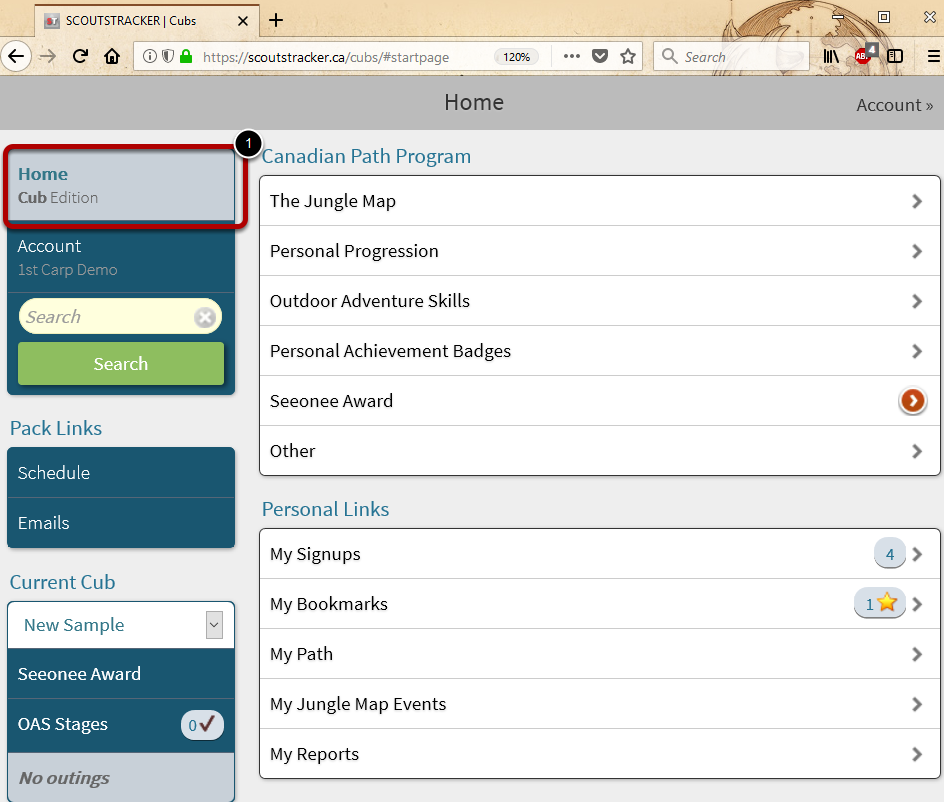Image resolution: width=944 pixels, height=802 pixels.
Task: Click the No outings text
Action: (x=64, y=779)
